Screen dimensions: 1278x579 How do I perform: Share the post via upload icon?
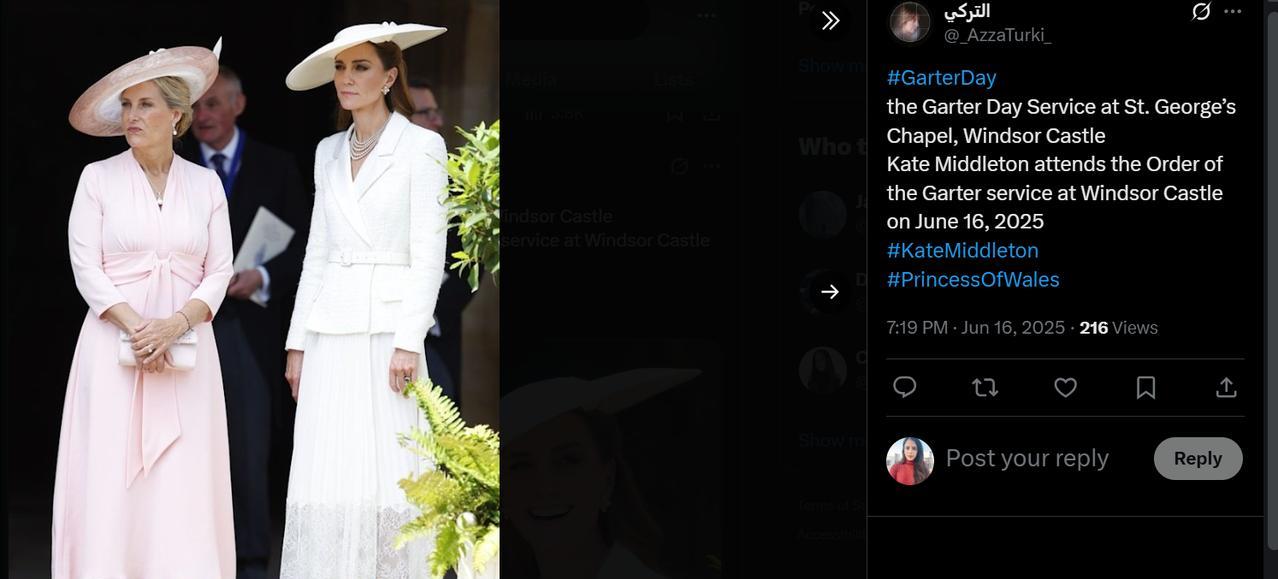pos(1226,387)
